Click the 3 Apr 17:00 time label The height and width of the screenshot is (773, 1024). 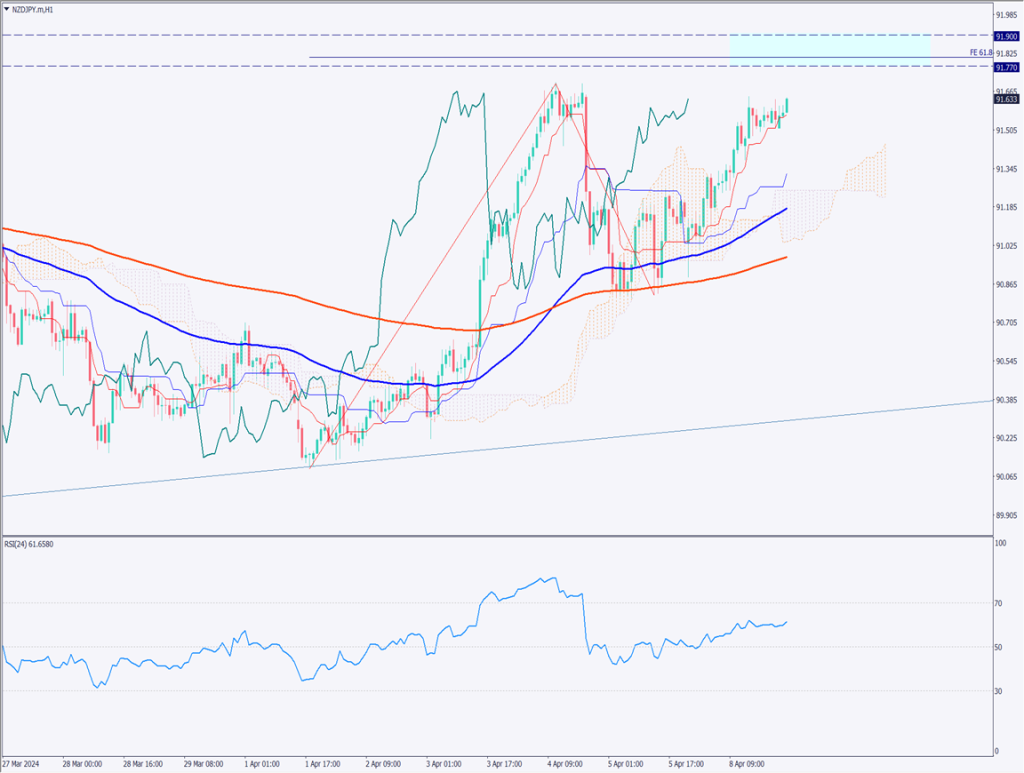pos(506,763)
